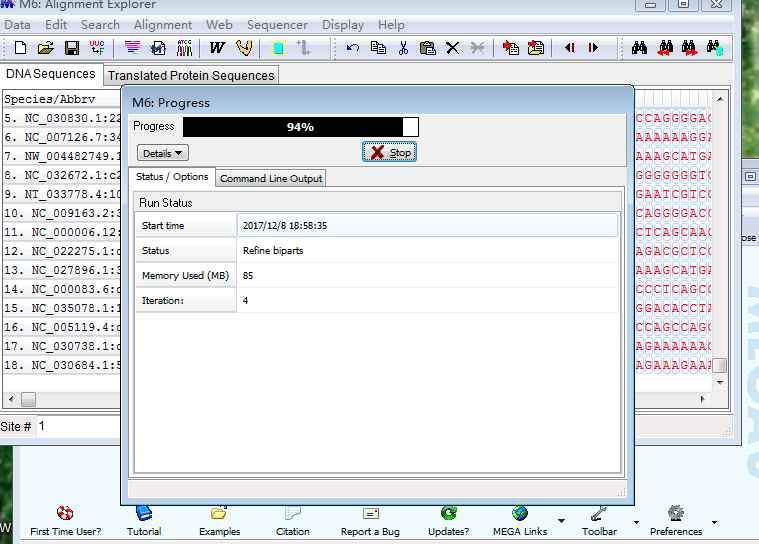Click horizontal scrollbar left arrow
This screenshot has width=759, height=544.
(x=12, y=399)
